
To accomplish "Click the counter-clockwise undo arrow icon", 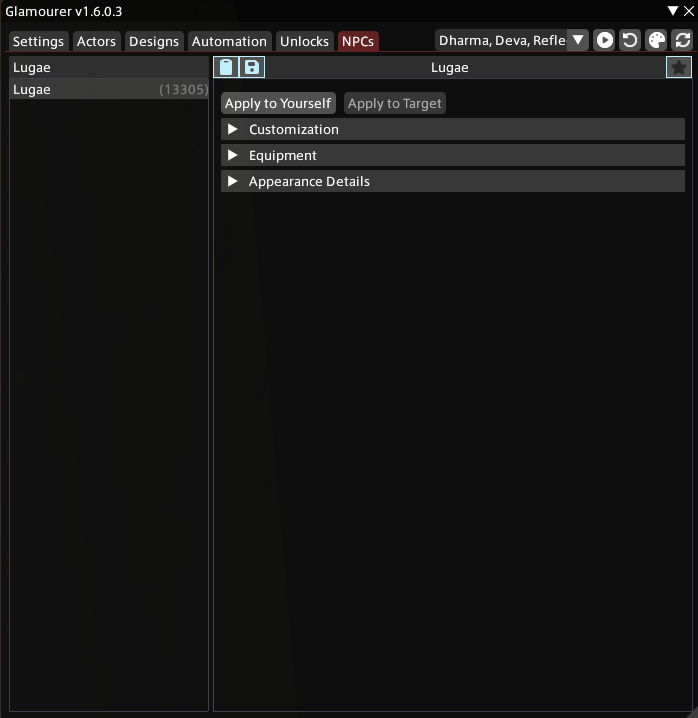I will click(x=630, y=40).
